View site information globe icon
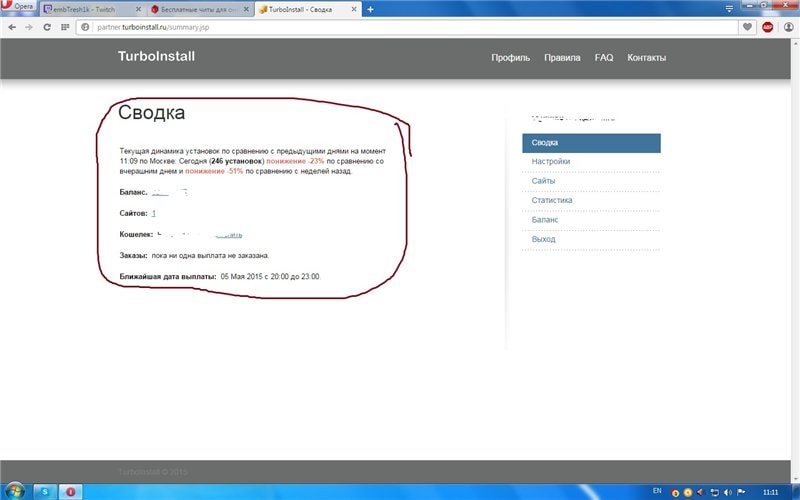 click(85, 27)
